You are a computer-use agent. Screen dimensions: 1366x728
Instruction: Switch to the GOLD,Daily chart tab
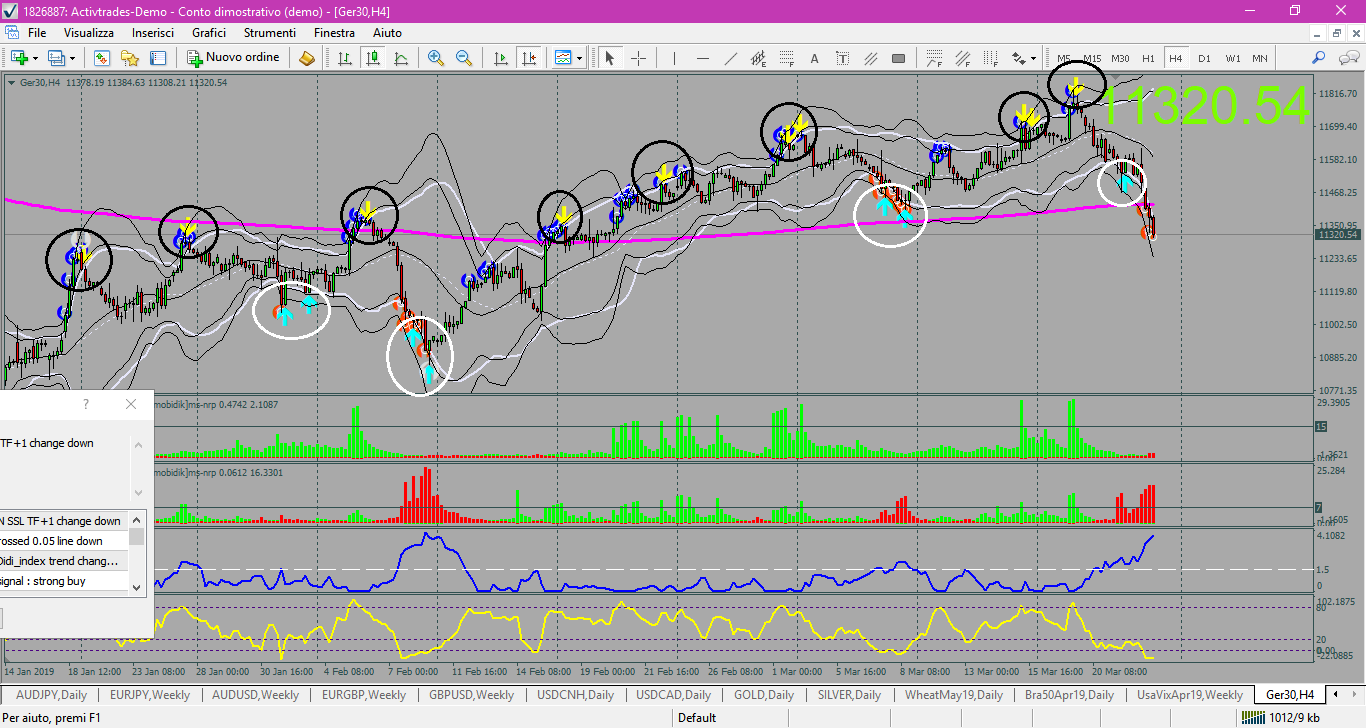coord(764,695)
